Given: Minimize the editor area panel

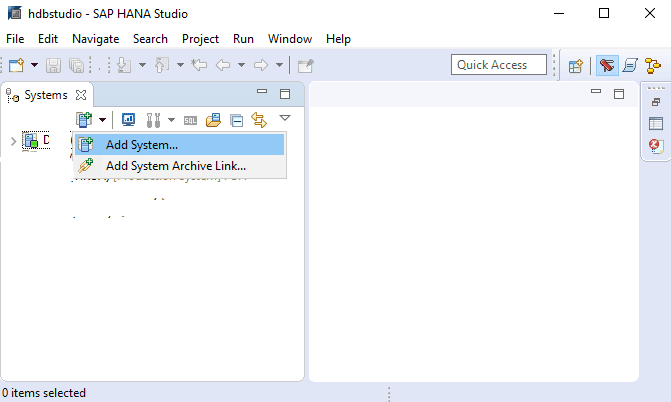Looking at the screenshot, I should 596,91.
